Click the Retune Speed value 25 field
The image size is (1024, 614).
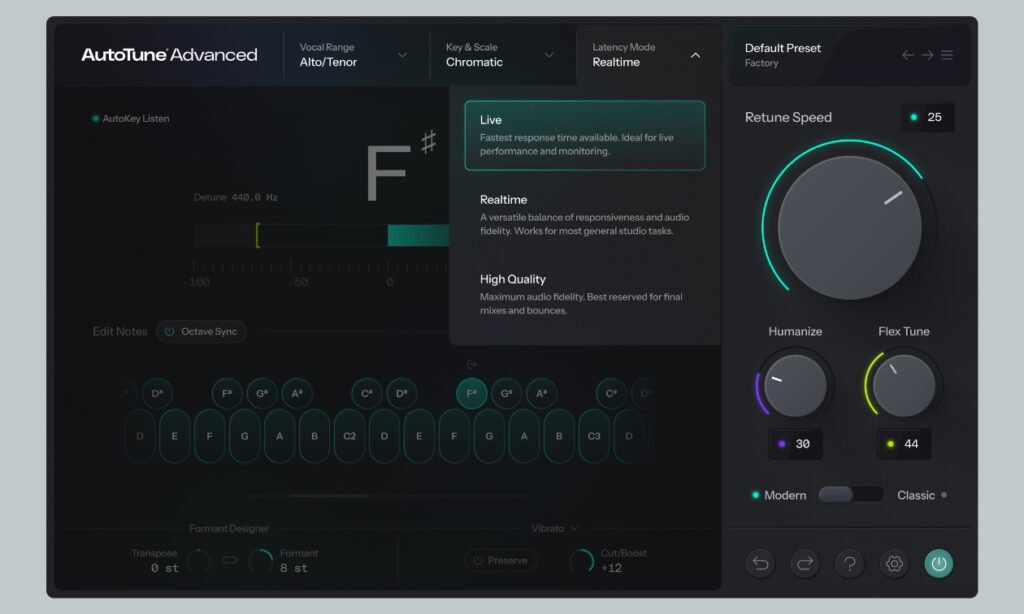tap(927, 117)
